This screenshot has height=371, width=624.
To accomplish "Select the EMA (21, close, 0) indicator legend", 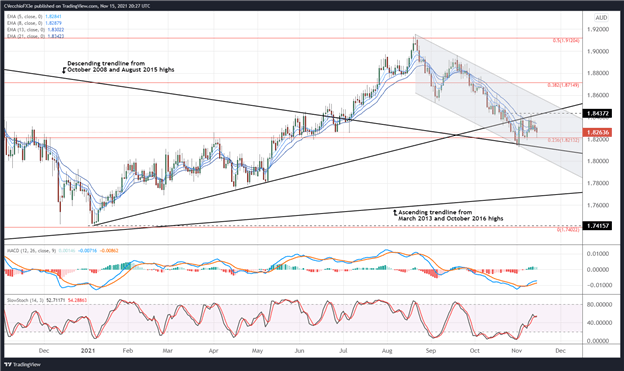I will point(35,36).
